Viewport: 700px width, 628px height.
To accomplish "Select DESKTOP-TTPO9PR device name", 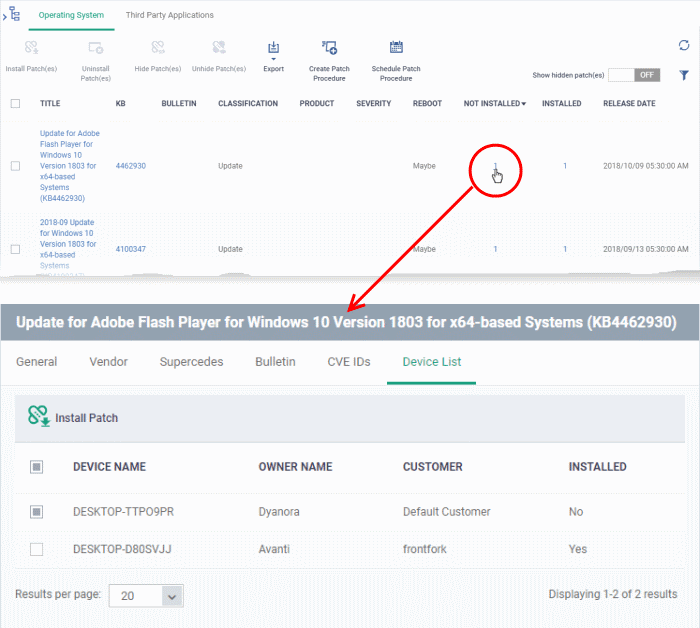I will point(124,512).
